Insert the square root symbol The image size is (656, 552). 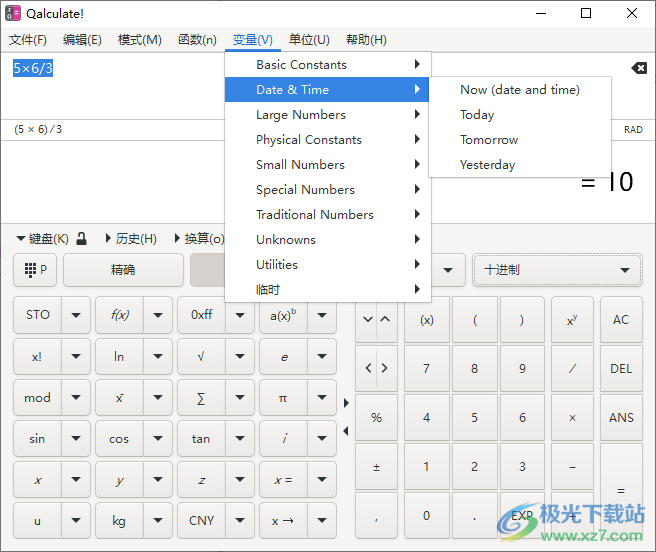coord(201,357)
